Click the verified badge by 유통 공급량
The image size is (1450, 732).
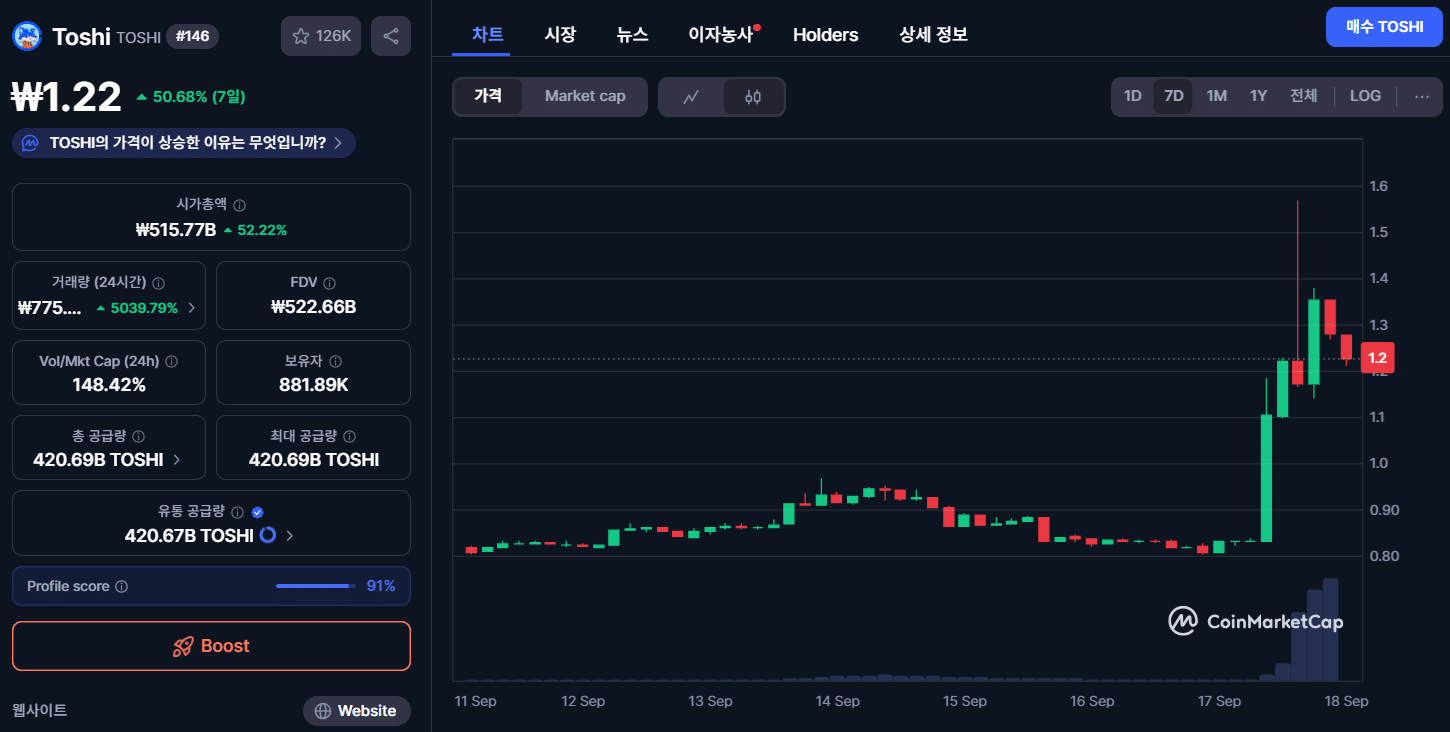click(257, 511)
